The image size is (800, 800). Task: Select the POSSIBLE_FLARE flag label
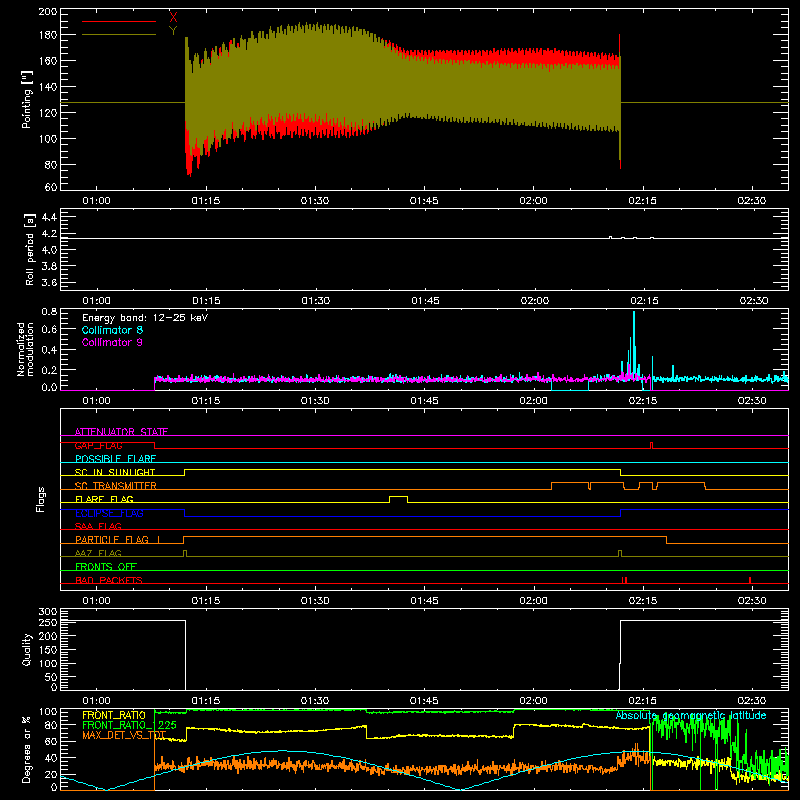[115, 459]
